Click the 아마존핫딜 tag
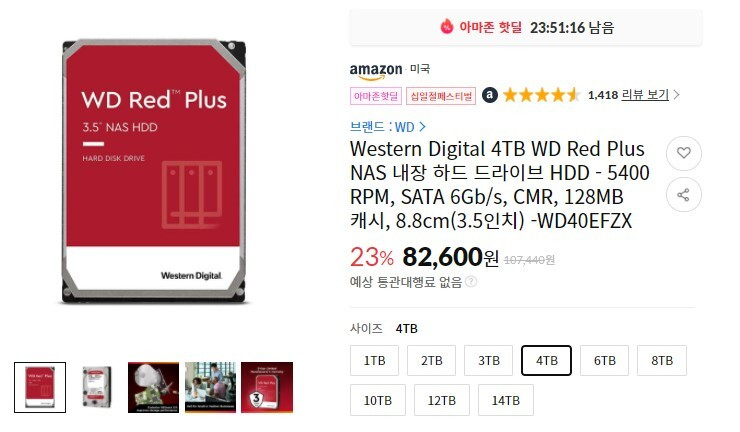 (x=376, y=96)
